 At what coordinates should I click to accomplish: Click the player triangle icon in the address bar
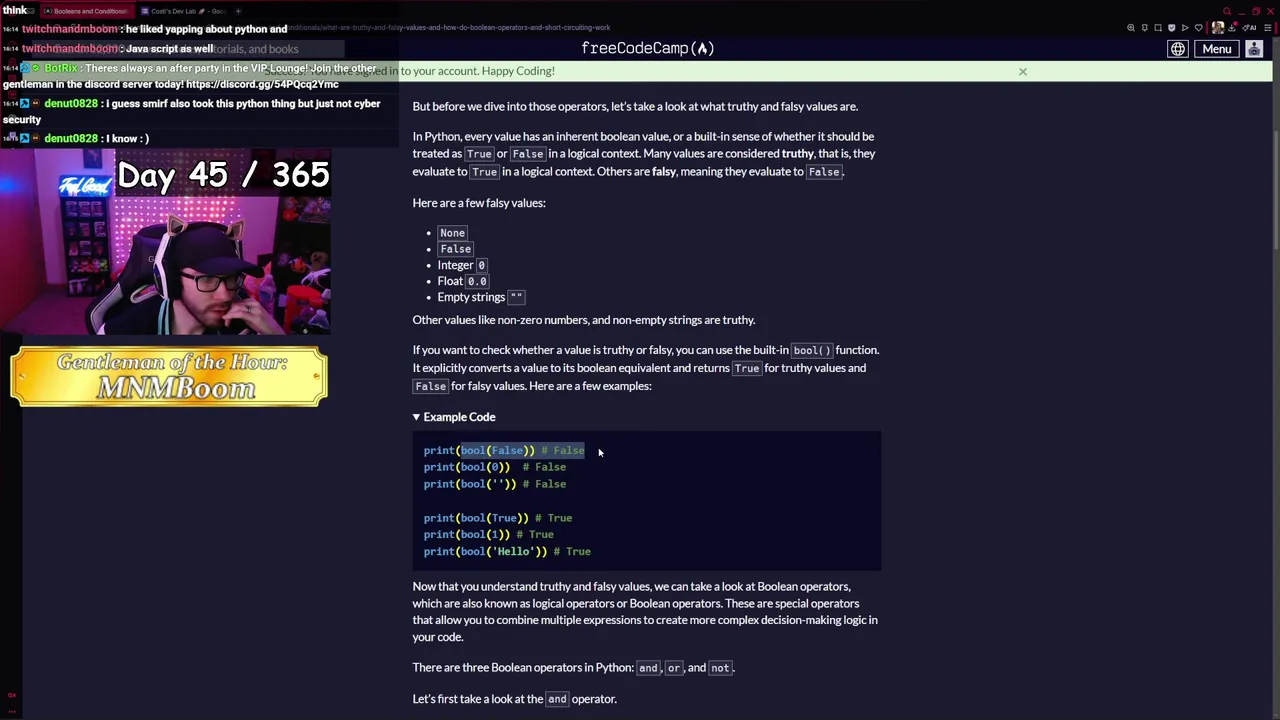pos(1185,28)
